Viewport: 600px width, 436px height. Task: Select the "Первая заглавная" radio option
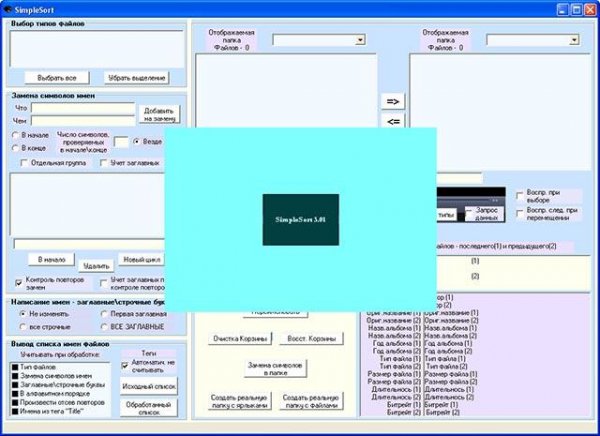[104, 314]
